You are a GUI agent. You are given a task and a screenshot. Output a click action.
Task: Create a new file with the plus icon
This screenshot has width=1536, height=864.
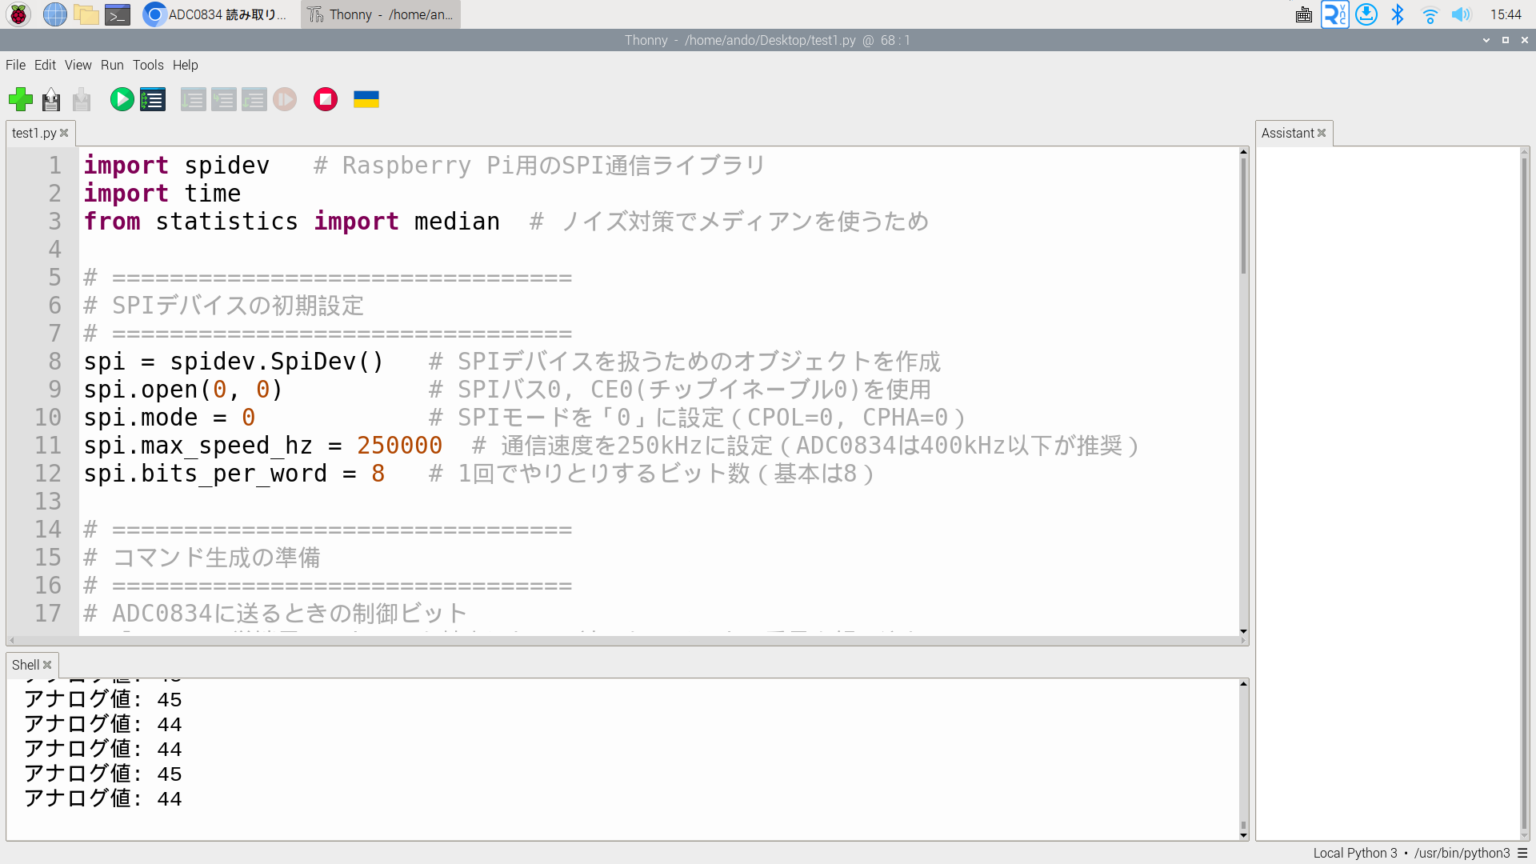[x=20, y=99]
